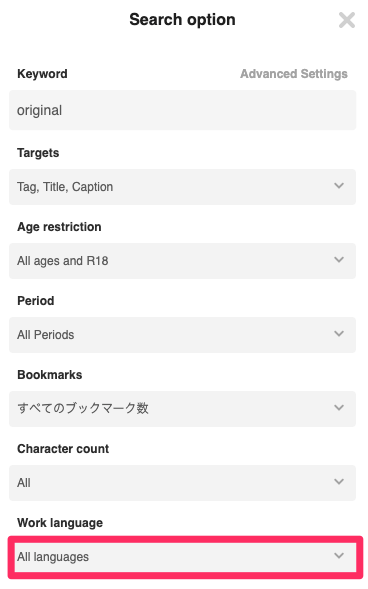Image resolution: width=368 pixels, height=589 pixels.
Task: Focus the Keyword field containing "original"
Action: tap(182, 110)
